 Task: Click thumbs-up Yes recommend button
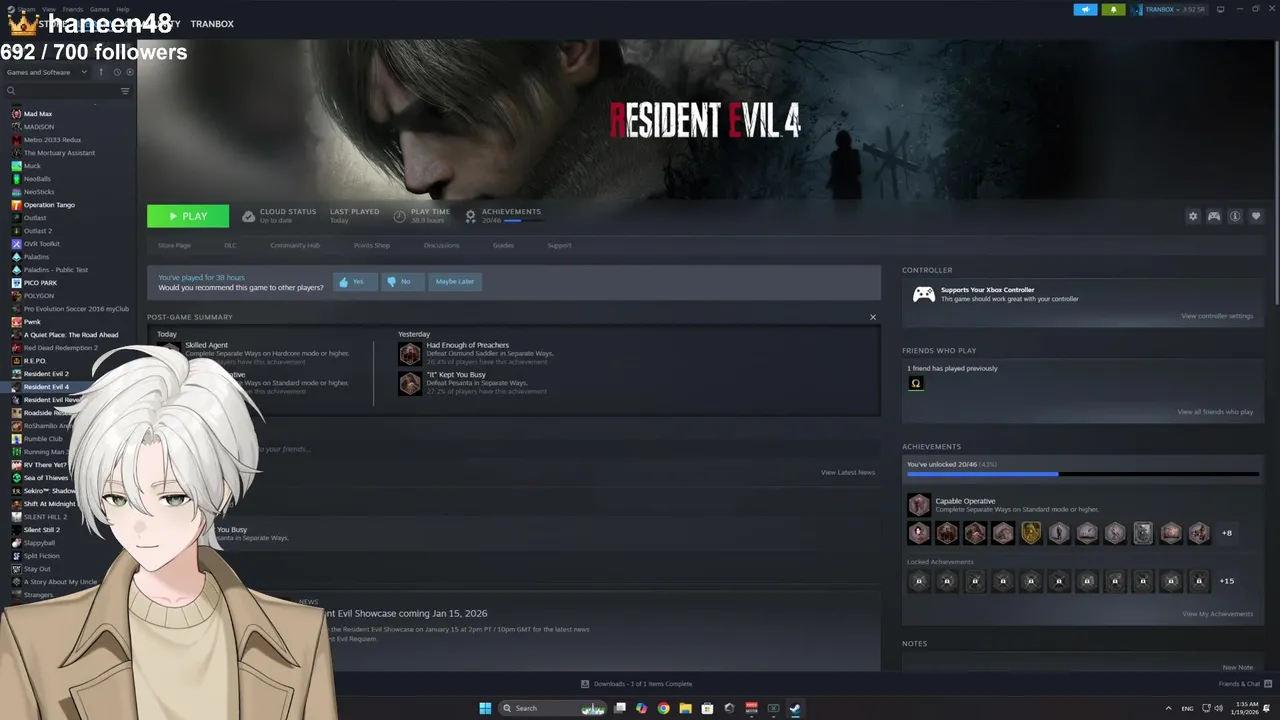[354, 282]
